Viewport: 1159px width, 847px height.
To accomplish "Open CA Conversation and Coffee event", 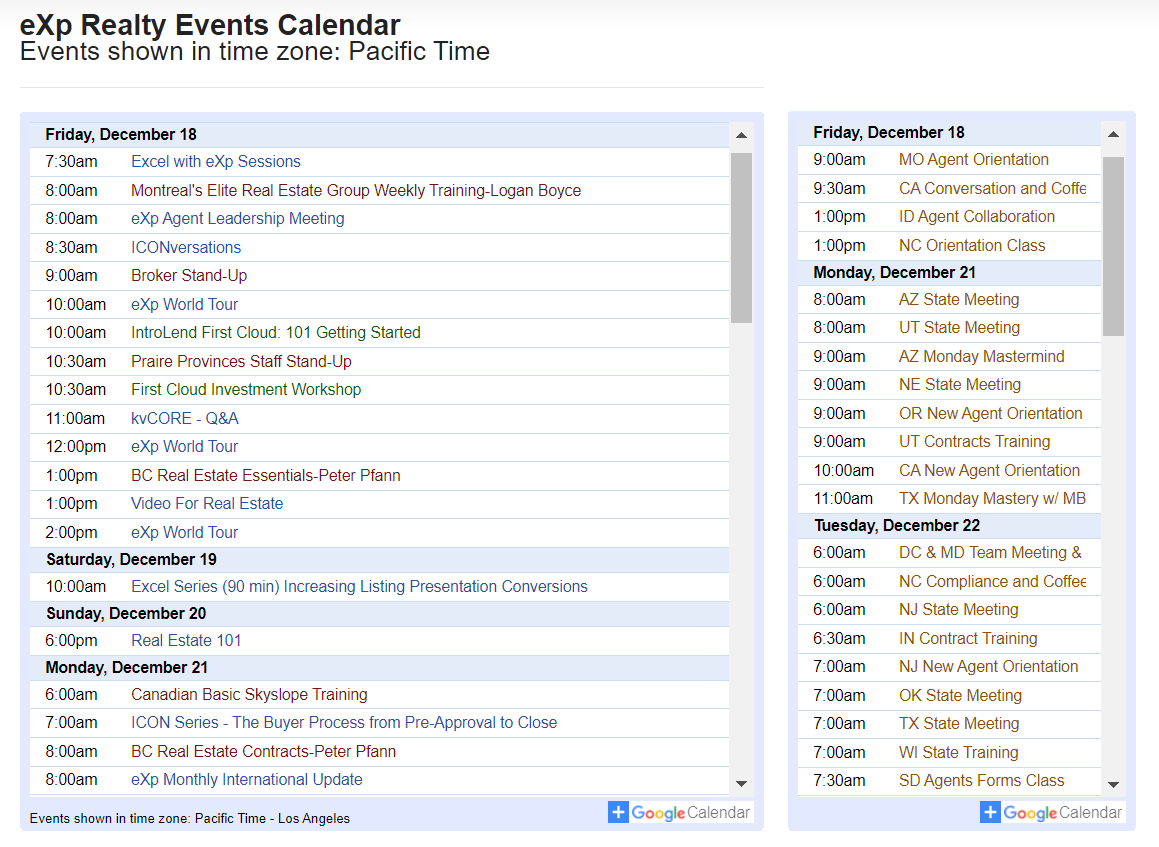I will tap(992, 188).
